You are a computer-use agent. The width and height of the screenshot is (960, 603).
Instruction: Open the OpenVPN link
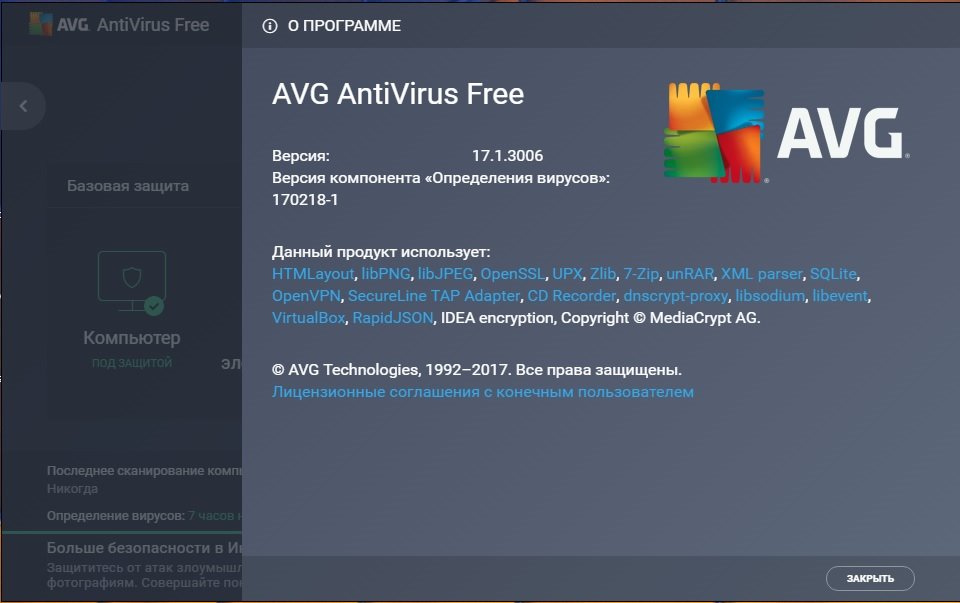(x=306, y=296)
